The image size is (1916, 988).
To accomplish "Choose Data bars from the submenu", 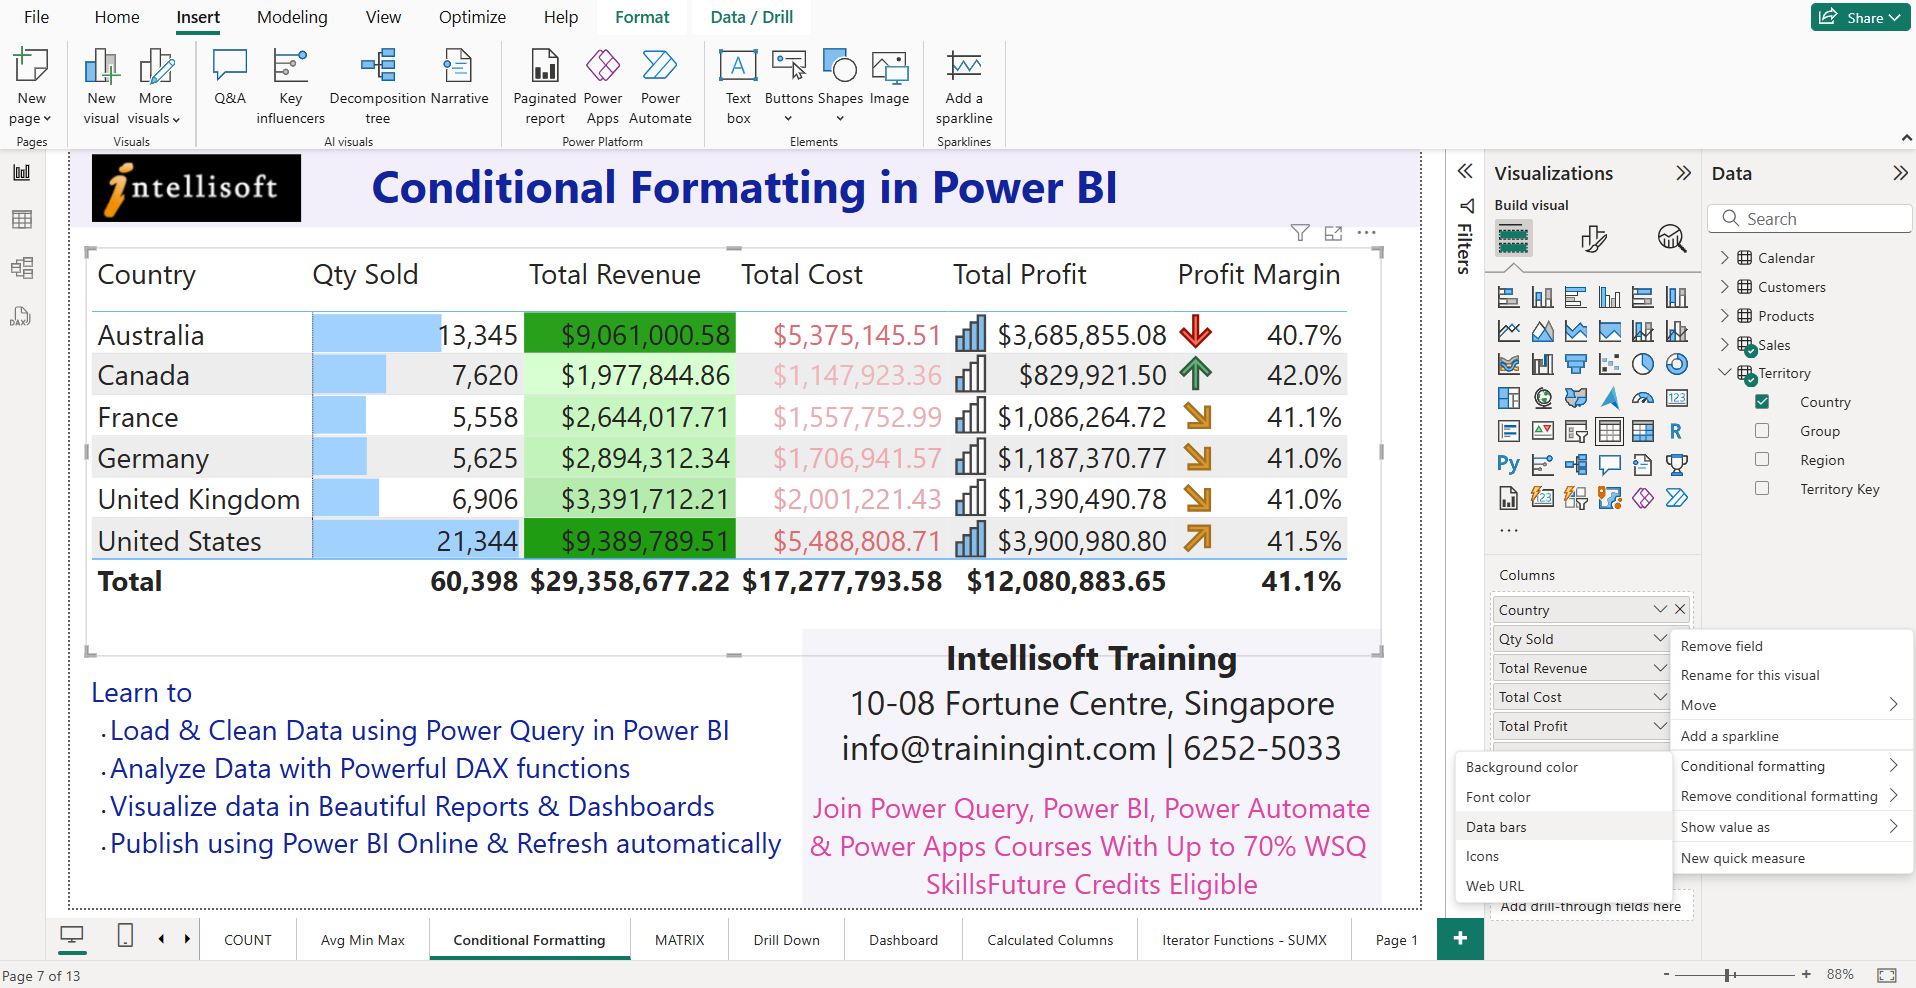I will [x=1564, y=827].
